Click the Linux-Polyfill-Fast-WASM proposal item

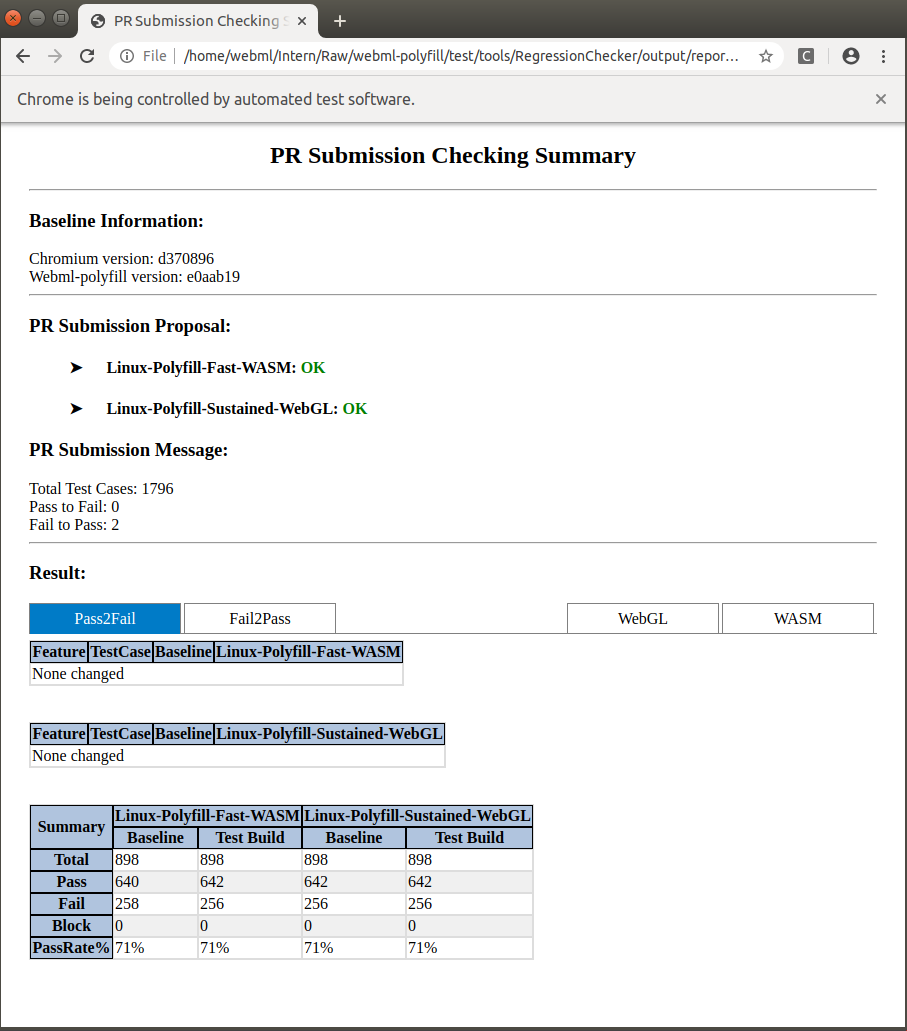pos(216,368)
